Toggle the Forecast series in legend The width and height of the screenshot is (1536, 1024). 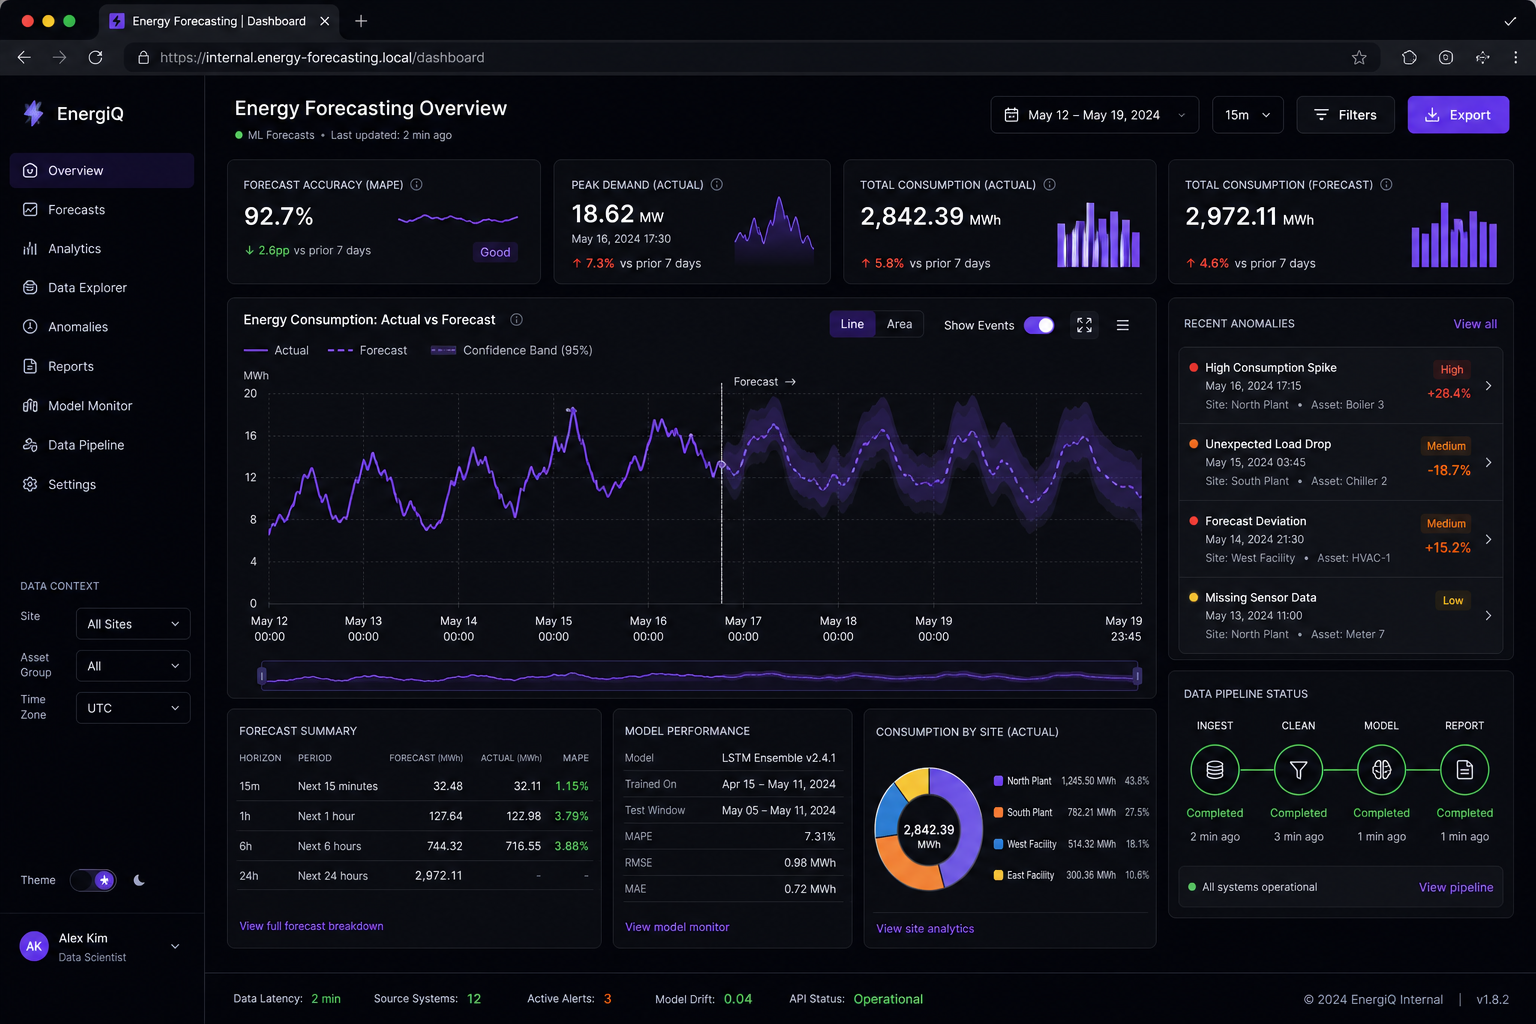pyautogui.click(x=367, y=351)
